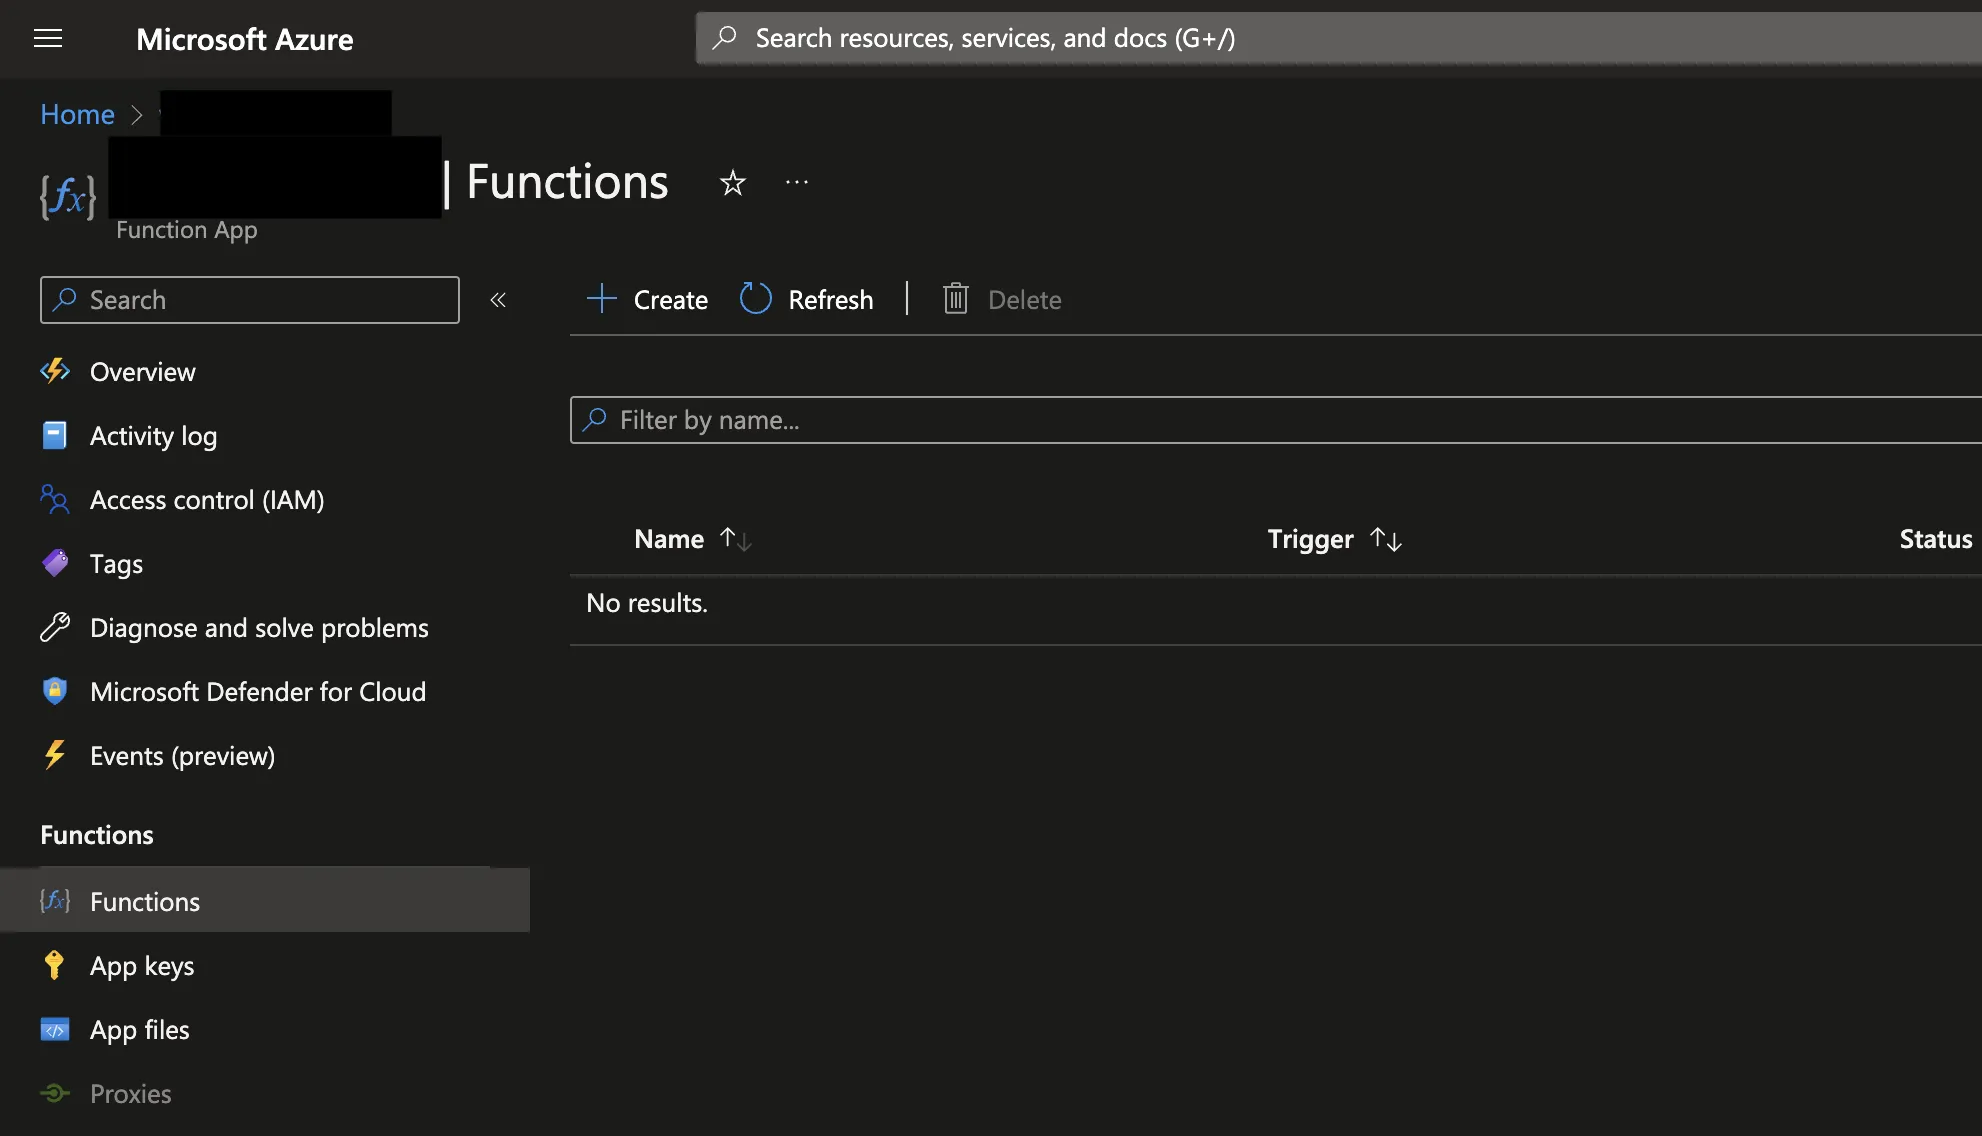Screen dimensions: 1982x1136
Task: Open Activity log in sidebar
Action: tap(153, 436)
